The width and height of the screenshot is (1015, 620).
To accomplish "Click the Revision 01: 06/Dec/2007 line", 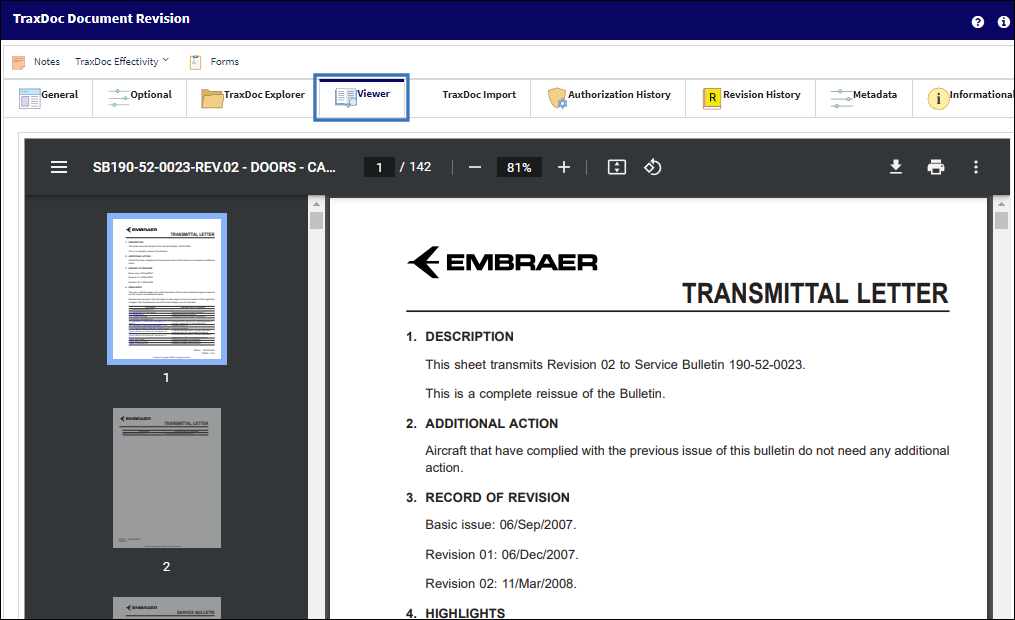I will (x=502, y=555).
